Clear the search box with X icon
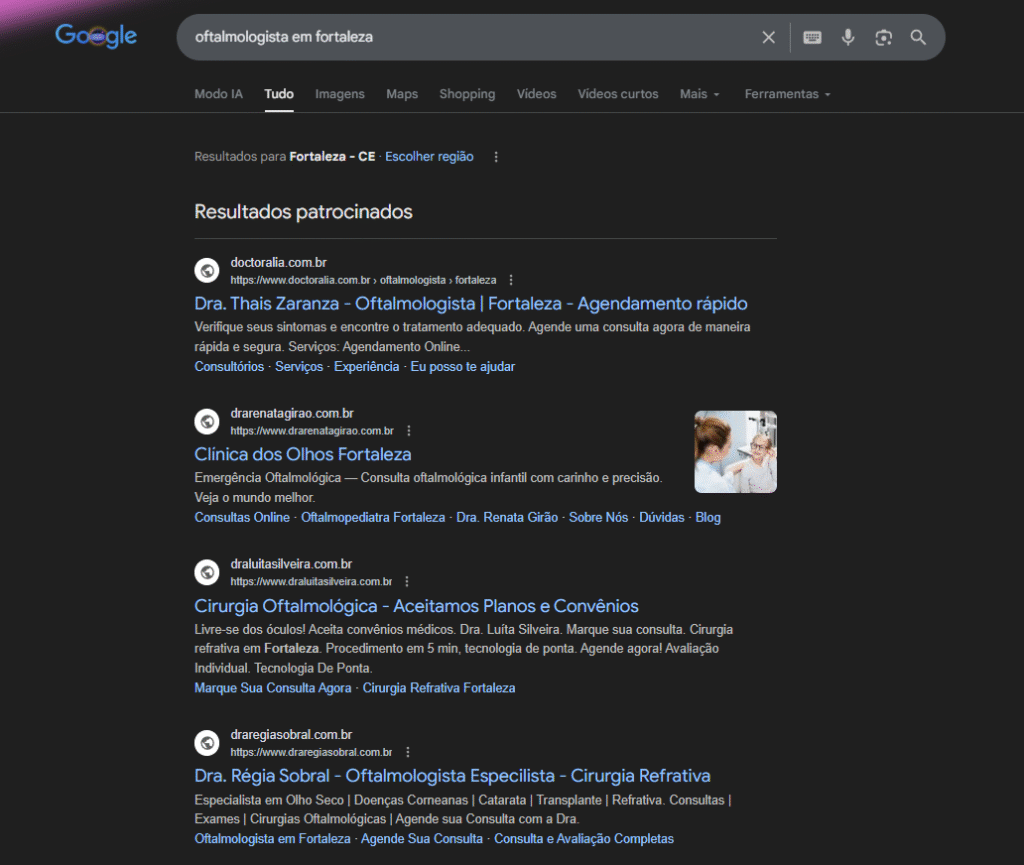The image size is (1024, 865). pyautogui.click(x=769, y=37)
